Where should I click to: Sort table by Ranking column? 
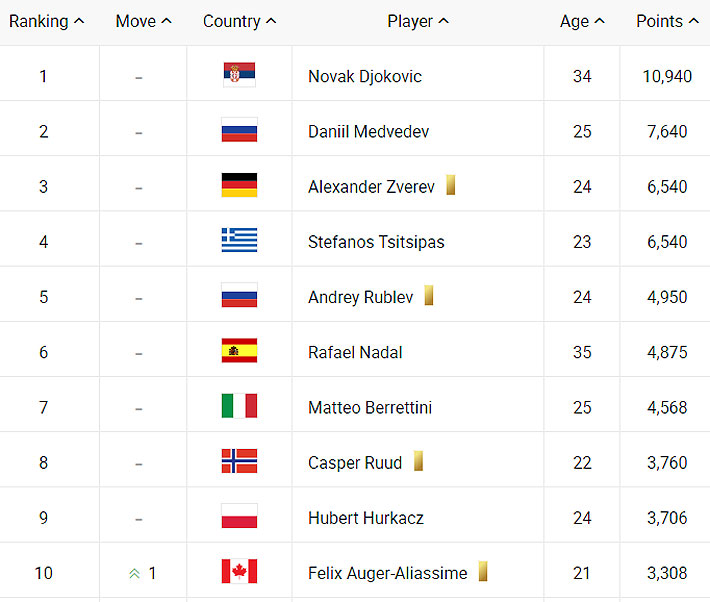pyautogui.click(x=46, y=21)
